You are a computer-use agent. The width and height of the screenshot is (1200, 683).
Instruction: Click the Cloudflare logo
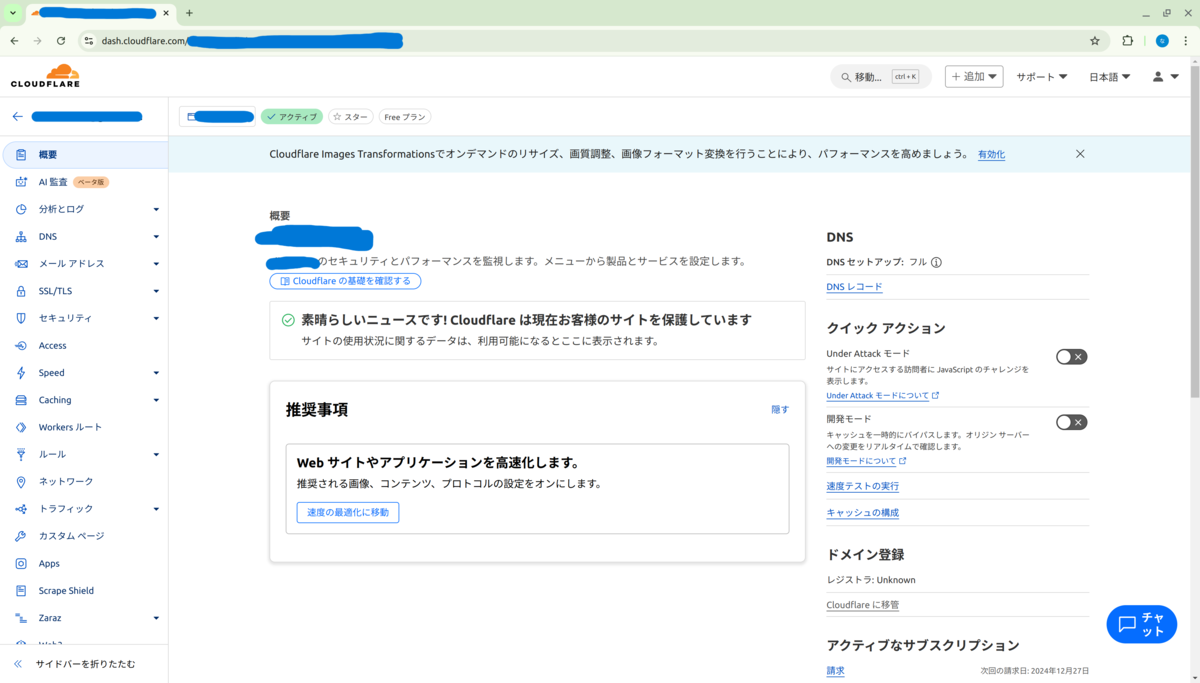45,76
